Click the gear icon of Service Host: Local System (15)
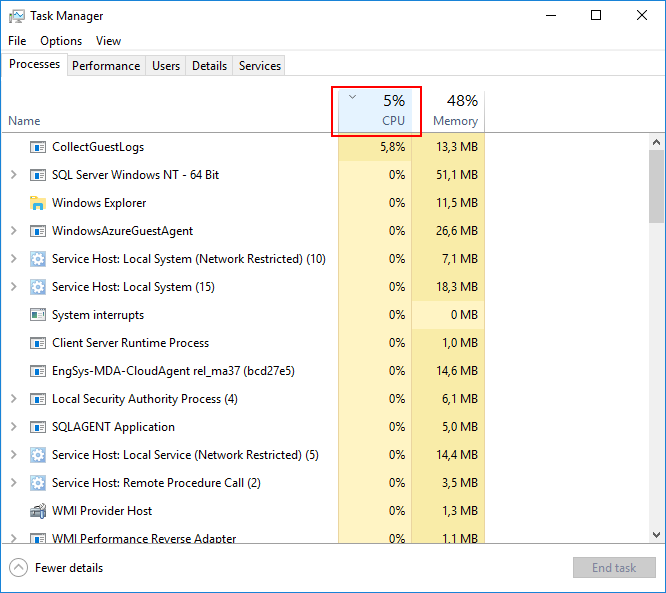The width and height of the screenshot is (666, 593). click(x=38, y=287)
